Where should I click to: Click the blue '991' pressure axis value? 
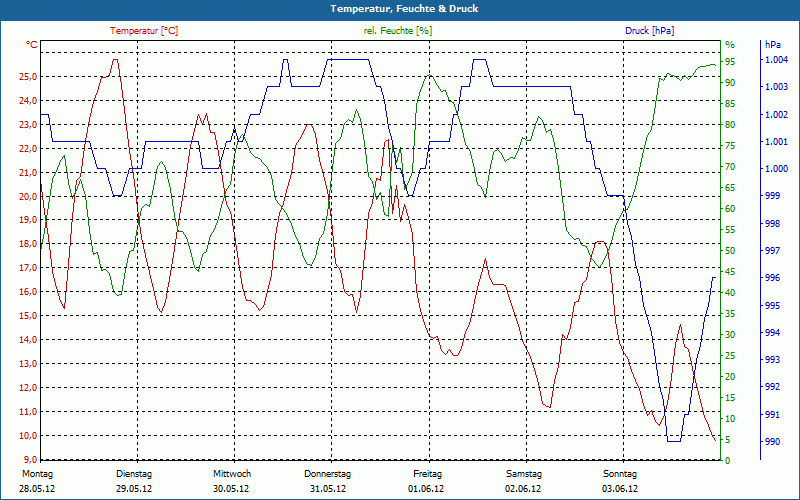point(772,415)
